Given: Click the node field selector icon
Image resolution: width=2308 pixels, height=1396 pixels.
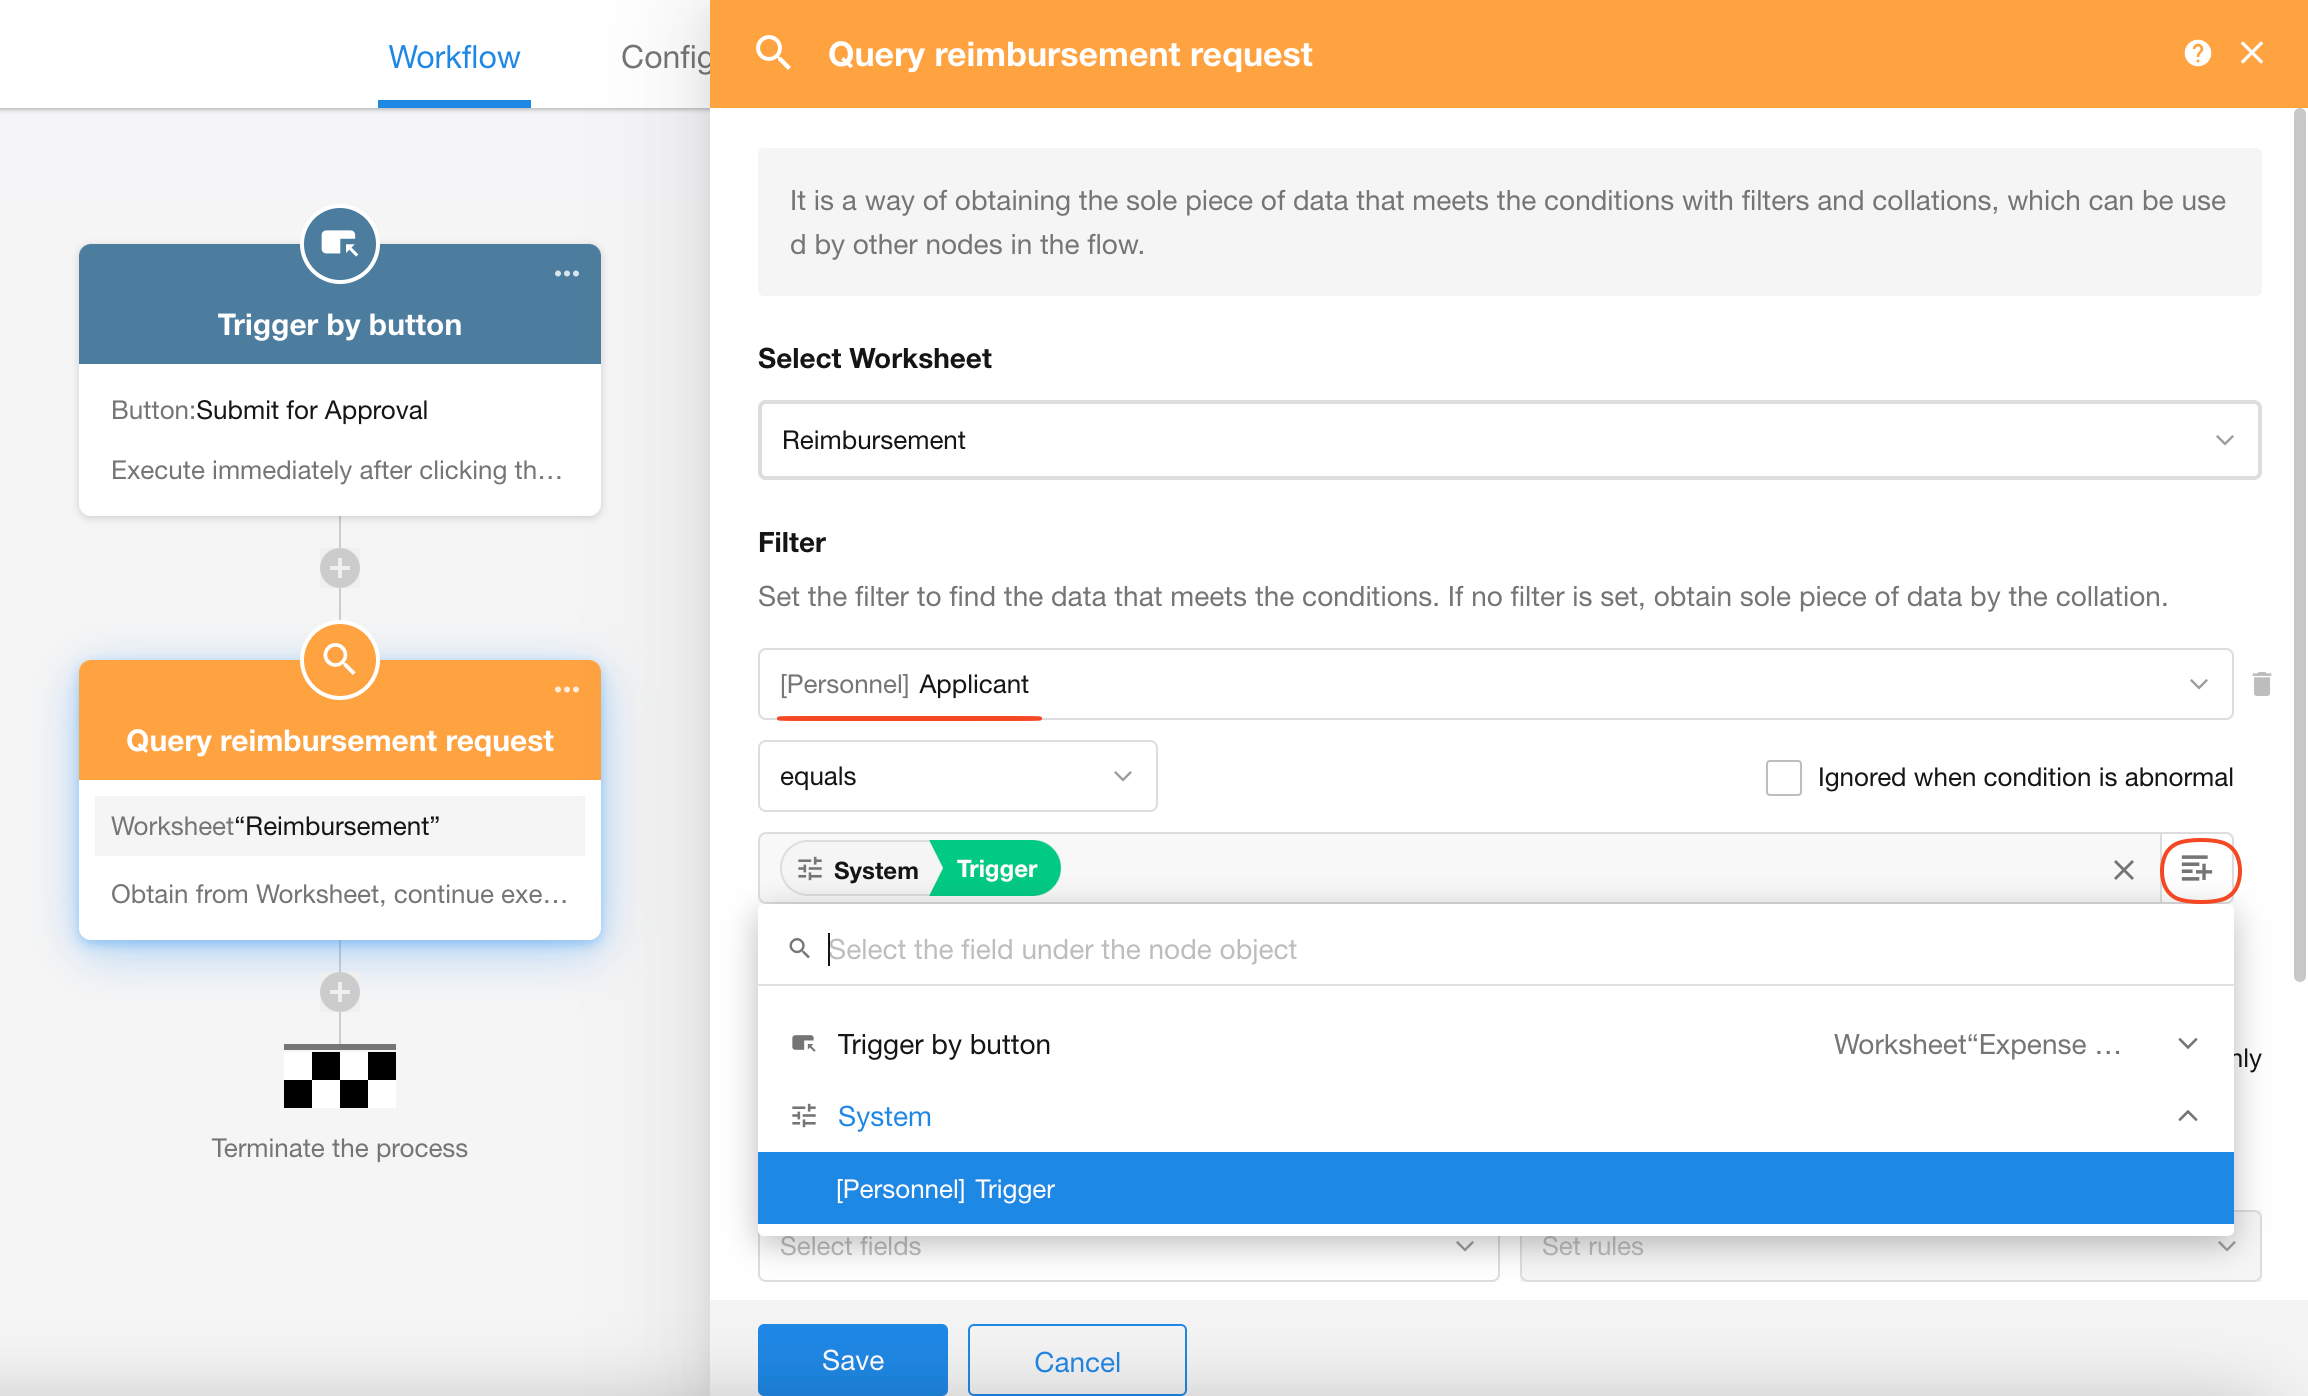Looking at the screenshot, I should click(2197, 870).
